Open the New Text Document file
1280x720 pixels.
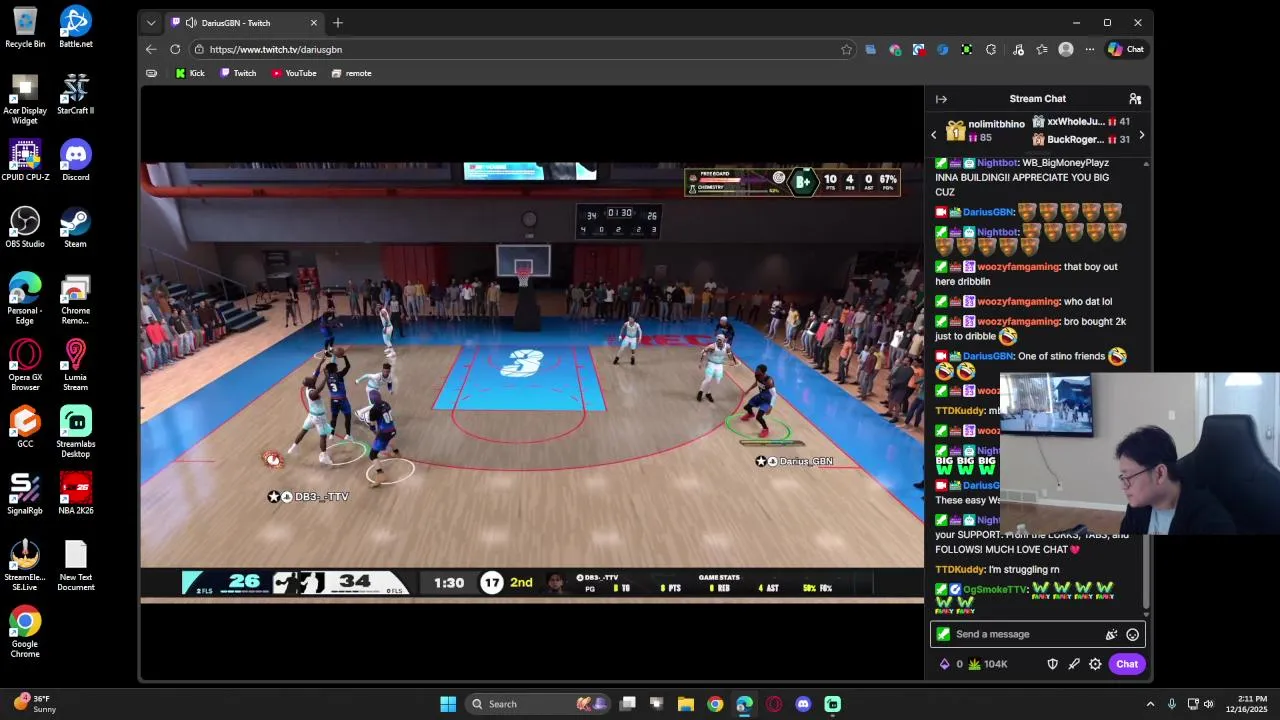75,566
